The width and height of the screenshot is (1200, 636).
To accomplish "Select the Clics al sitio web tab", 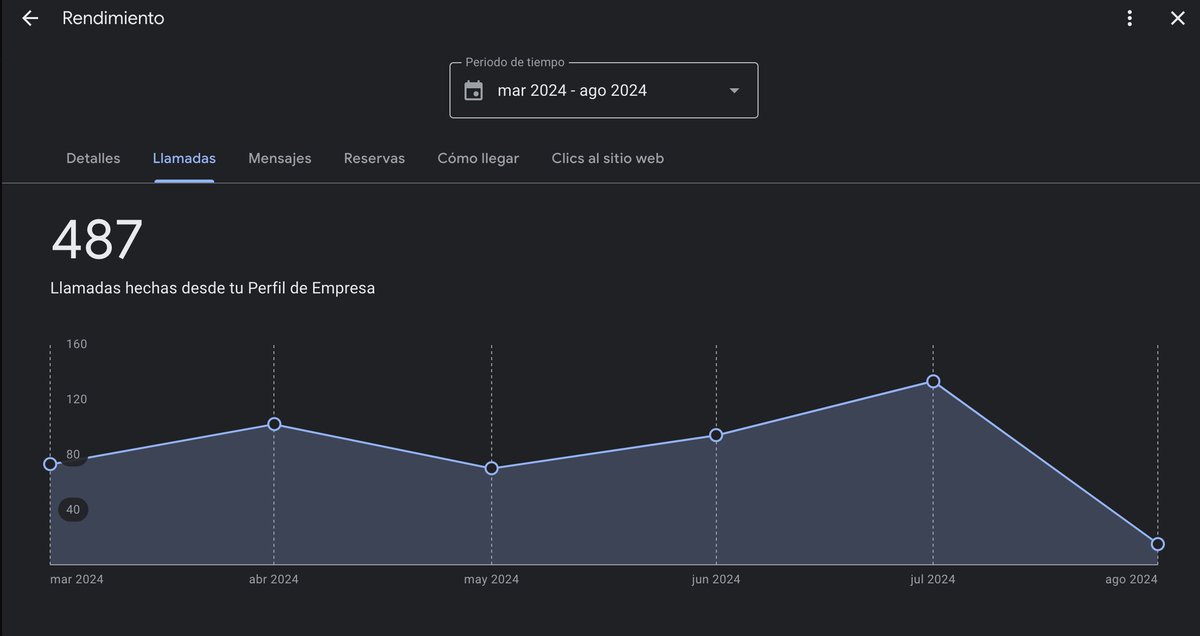I will point(608,158).
